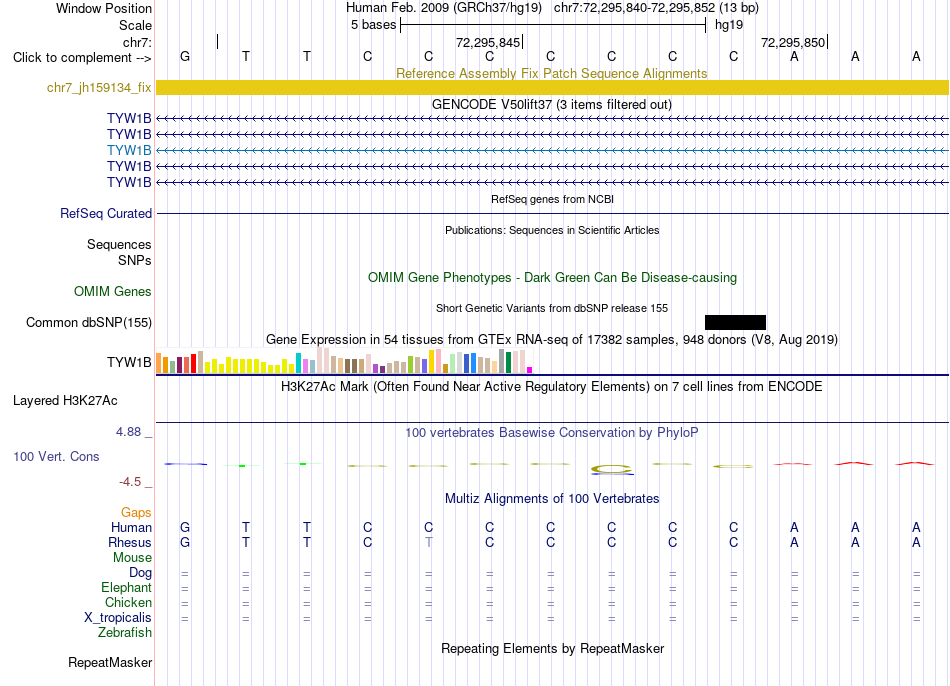Click the dark green bar in GTEx chart
This screenshot has width=950, height=686.
point(508,362)
